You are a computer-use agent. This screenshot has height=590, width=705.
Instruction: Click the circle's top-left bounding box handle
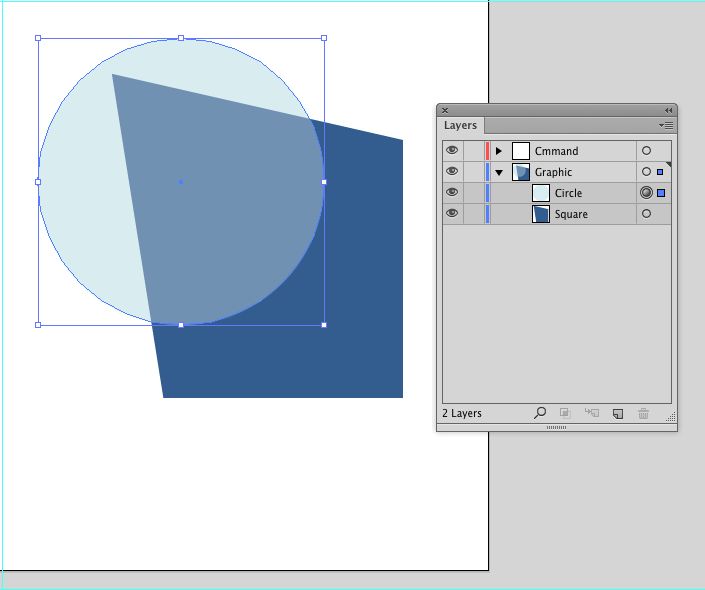coord(38,38)
